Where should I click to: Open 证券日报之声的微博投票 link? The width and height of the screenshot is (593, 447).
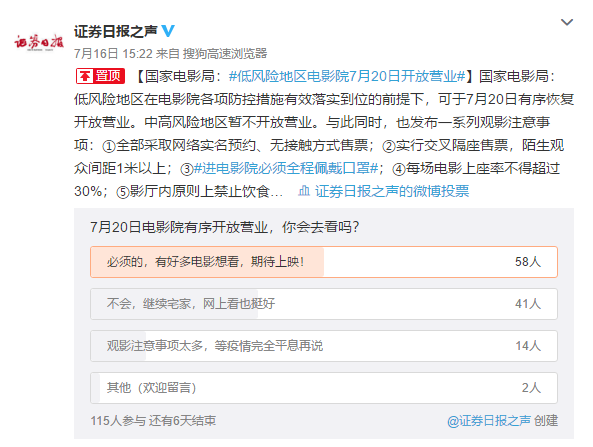coord(392,191)
